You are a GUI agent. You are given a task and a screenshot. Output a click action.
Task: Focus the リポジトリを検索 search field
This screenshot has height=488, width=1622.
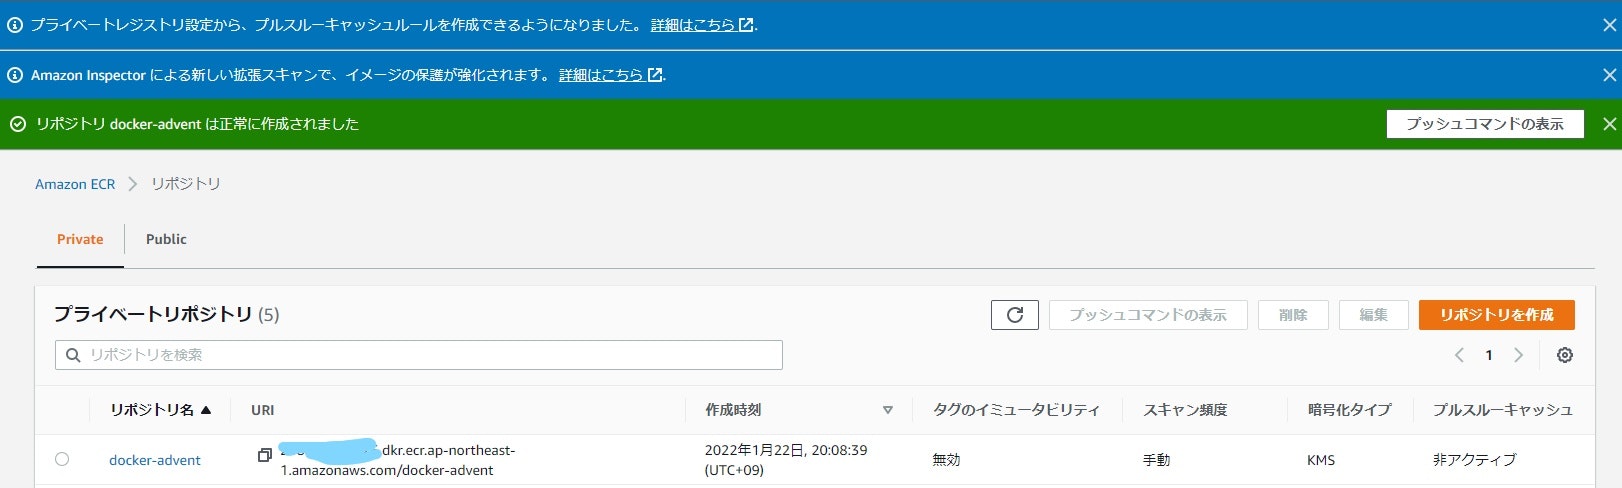coord(419,355)
